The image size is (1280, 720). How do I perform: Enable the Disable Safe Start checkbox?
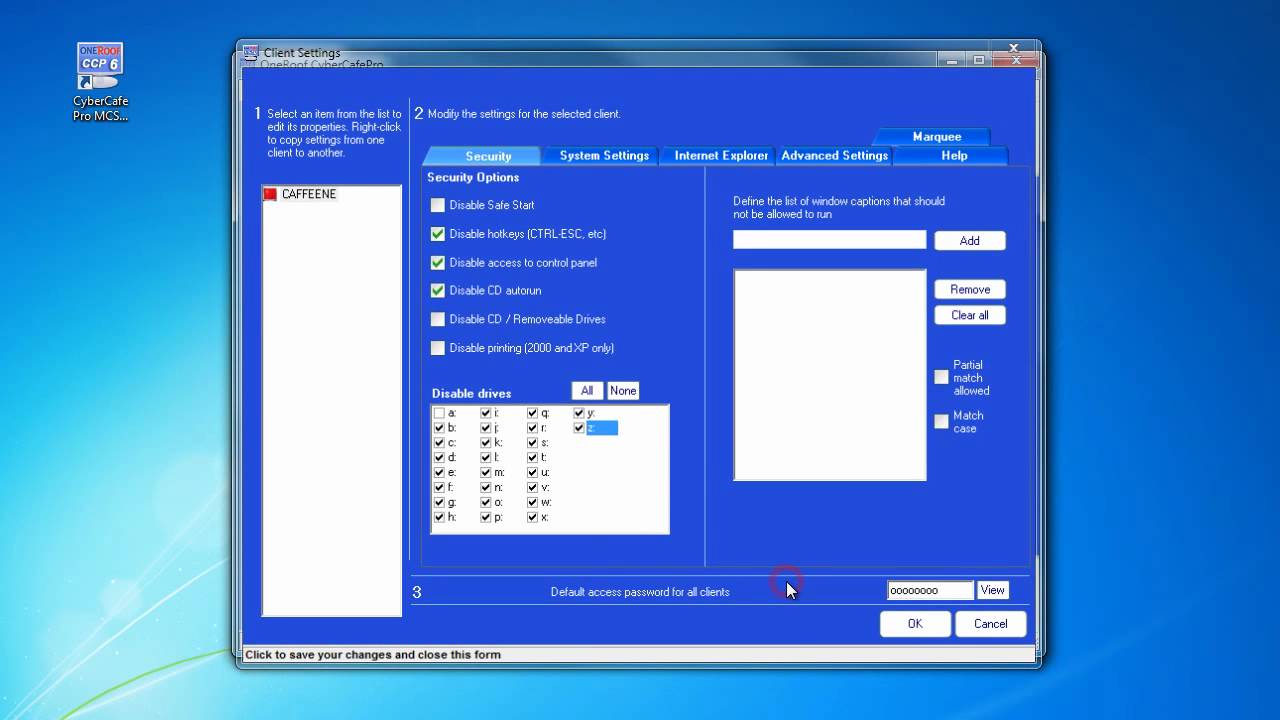click(x=438, y=205)
